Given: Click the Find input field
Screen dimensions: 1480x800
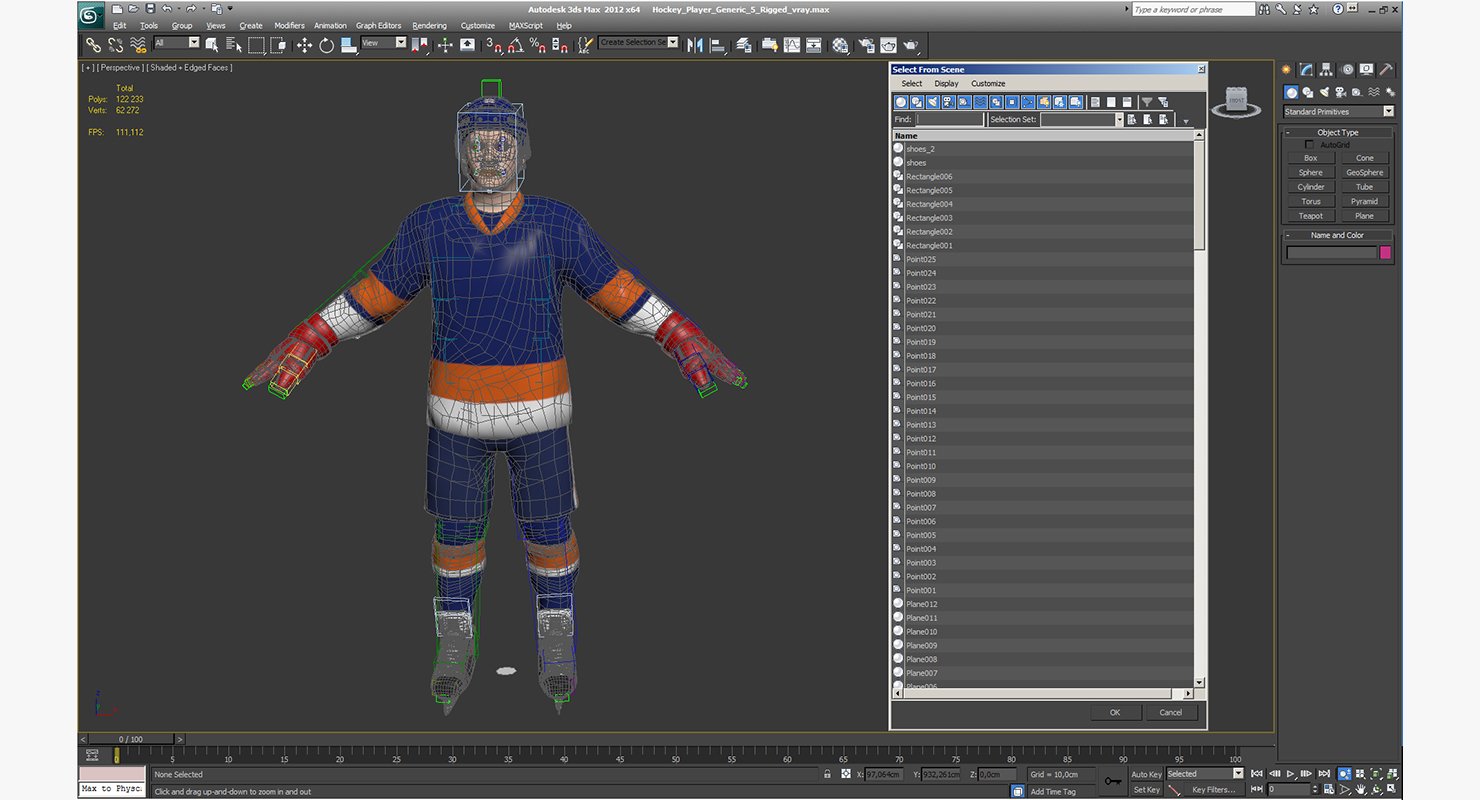Looking at the screenshot, I should (950, 119).
